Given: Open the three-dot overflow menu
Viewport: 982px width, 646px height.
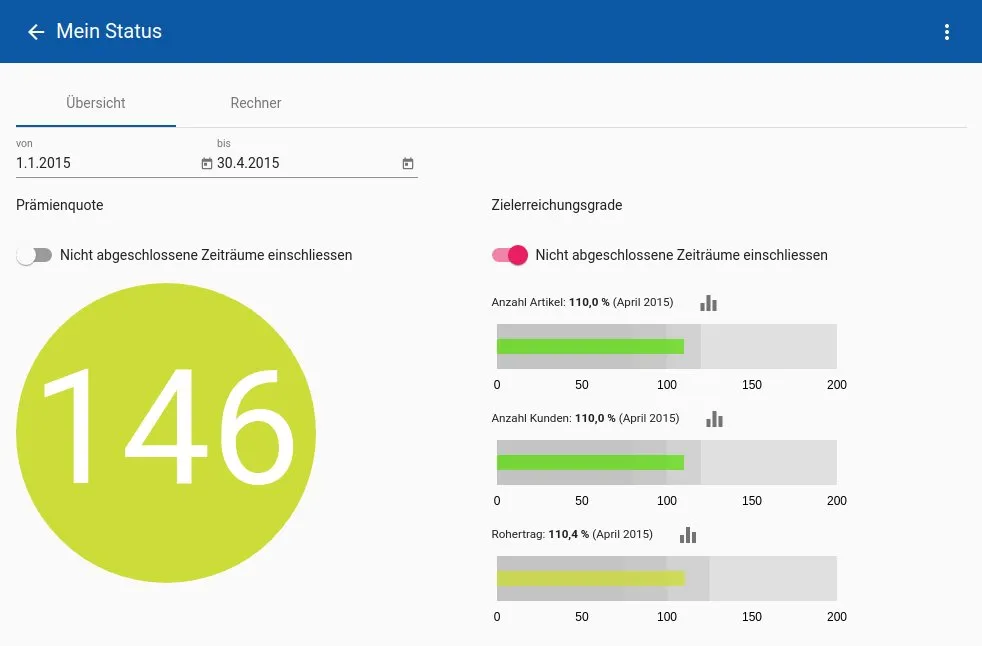Looking at the screenshot, I should point(947,32).
